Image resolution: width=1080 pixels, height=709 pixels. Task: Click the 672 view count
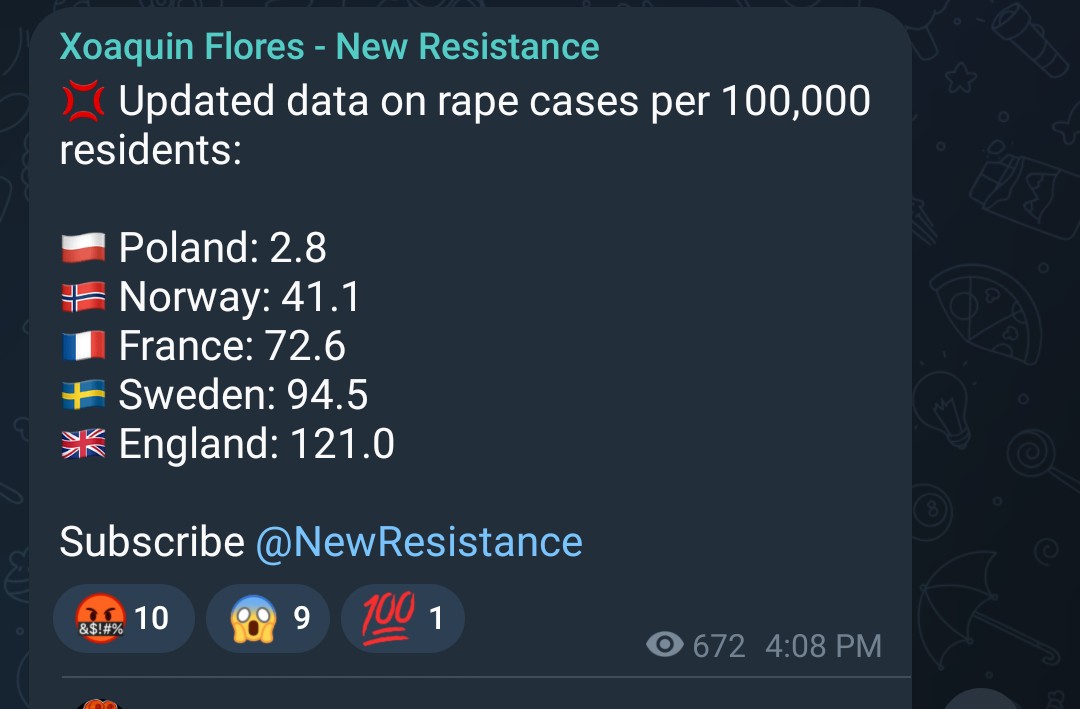tap(719, 646)
